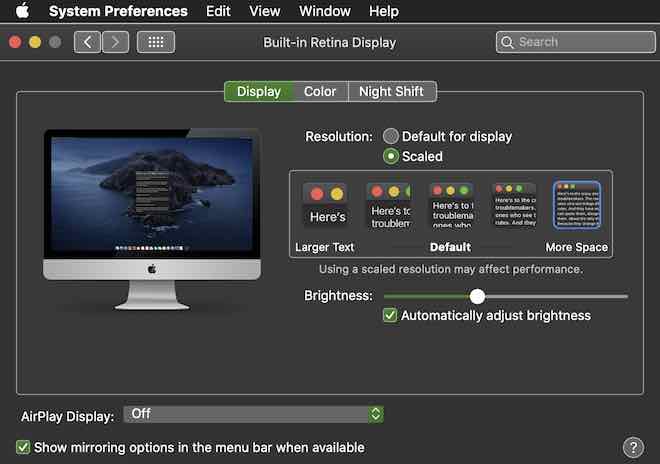Click the Brightness slider knob
Image resolution: width=660 pixels, height=464 pixels.
click(477, 296)
